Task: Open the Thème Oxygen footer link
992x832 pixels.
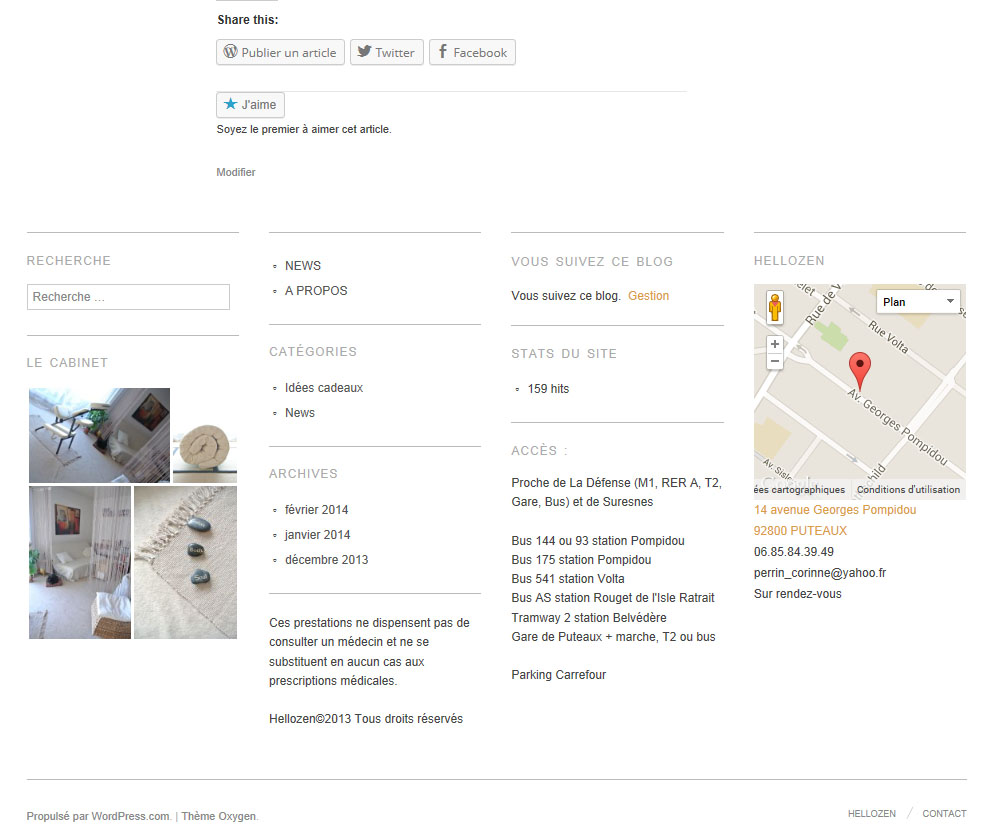Action: [219, 816]
